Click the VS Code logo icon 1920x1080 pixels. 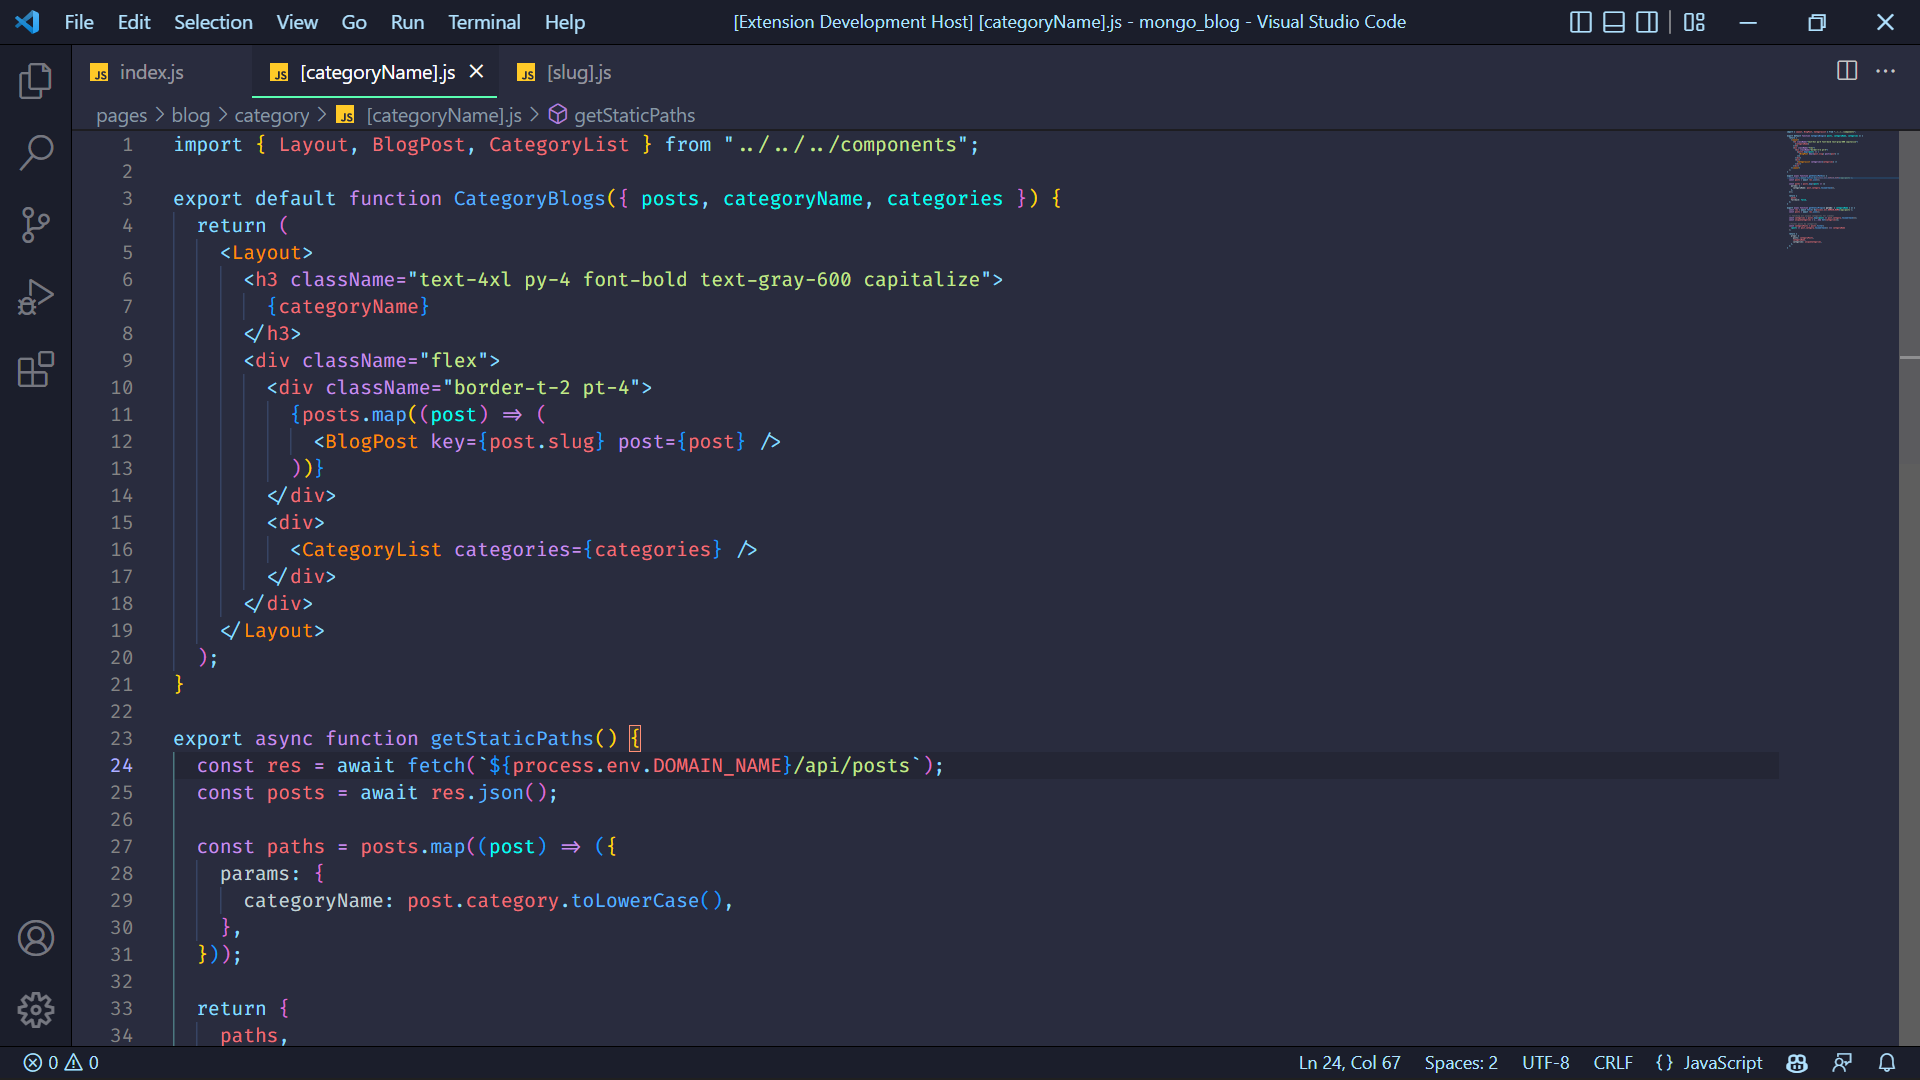coord(28,22)
